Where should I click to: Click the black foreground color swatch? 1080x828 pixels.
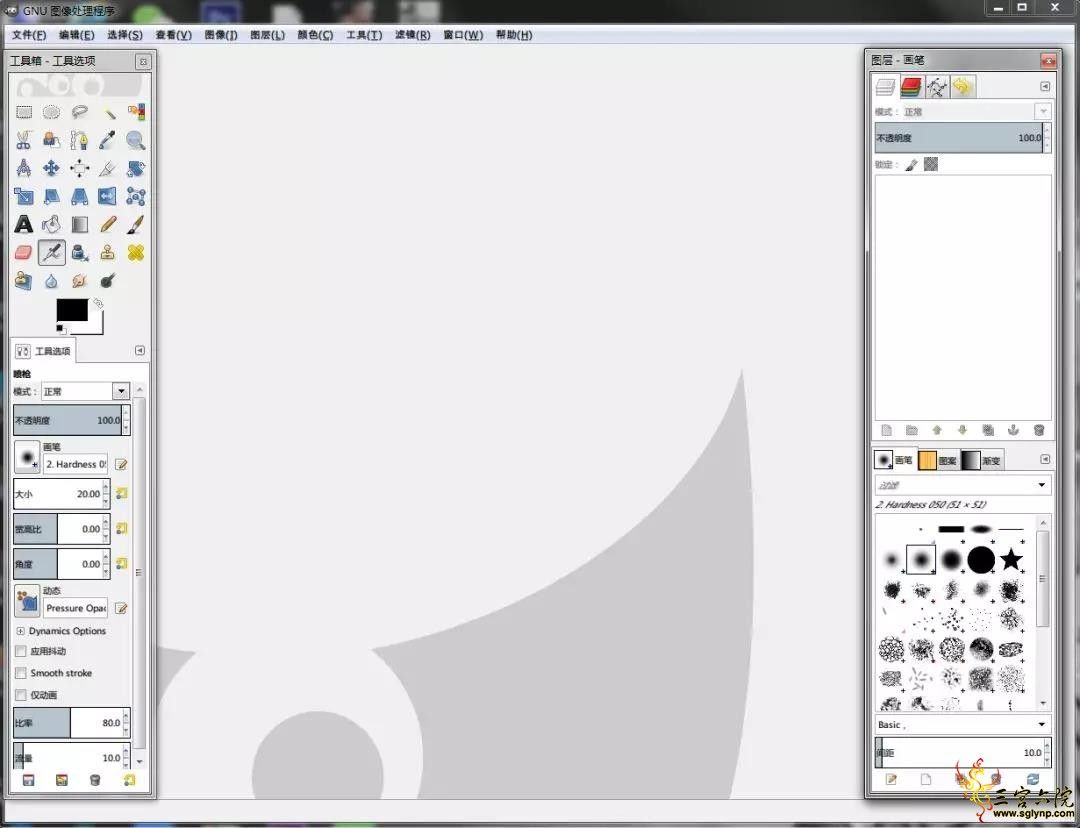[72, 310]
